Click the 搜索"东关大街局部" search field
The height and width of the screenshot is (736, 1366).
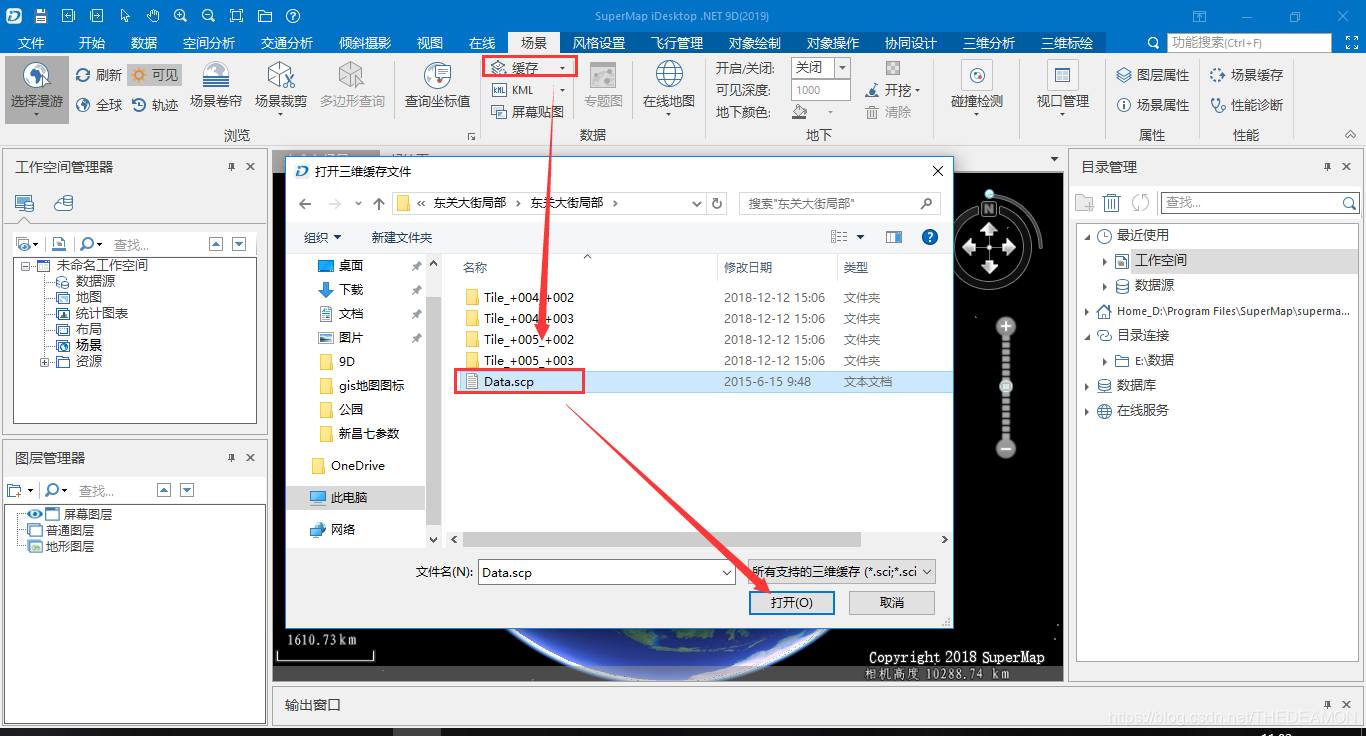[838, 203]
